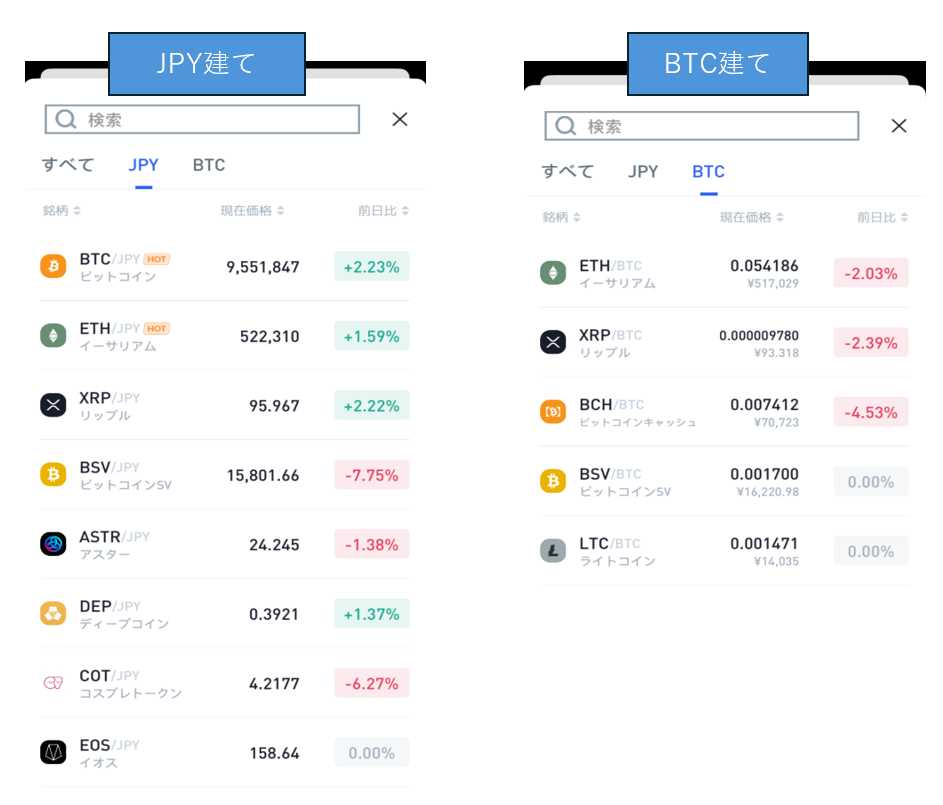Sort by 銘柄 in JPY panel

[x=62, y=211]
